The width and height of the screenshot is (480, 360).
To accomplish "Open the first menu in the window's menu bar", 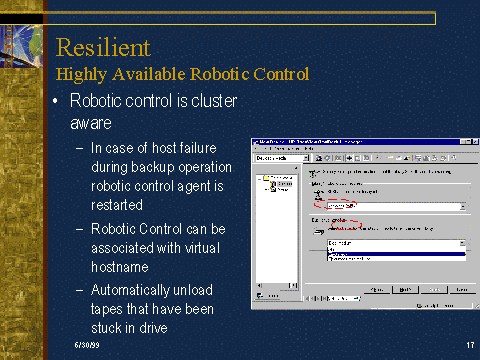I will point(256,148).
